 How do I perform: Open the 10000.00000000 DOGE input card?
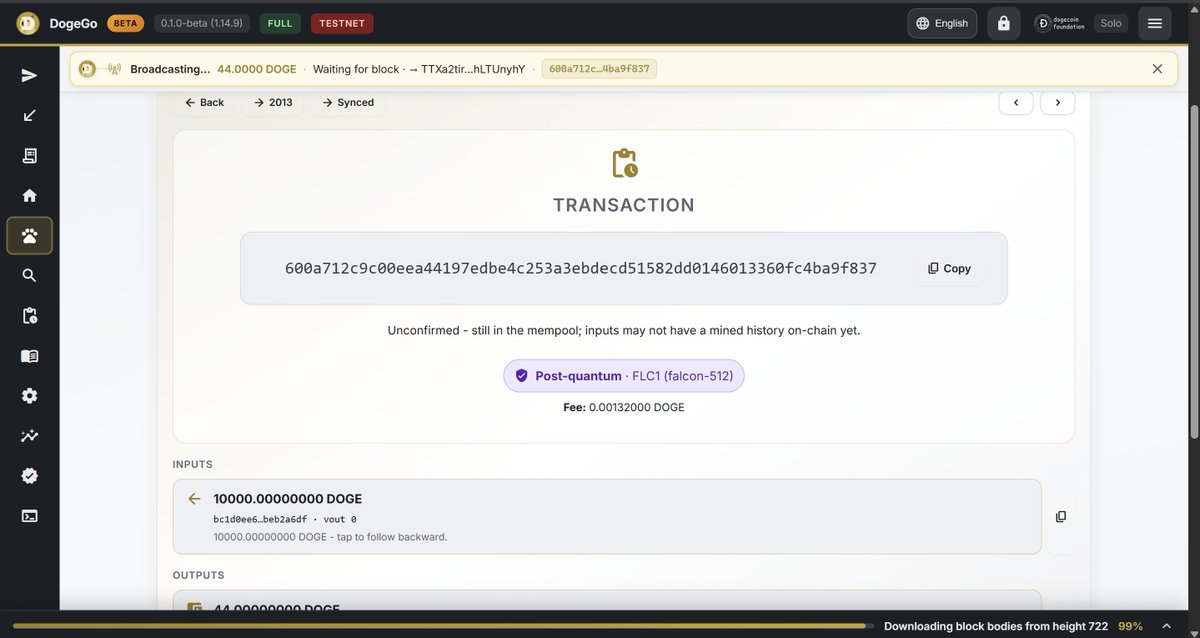[x=607, y=516]
